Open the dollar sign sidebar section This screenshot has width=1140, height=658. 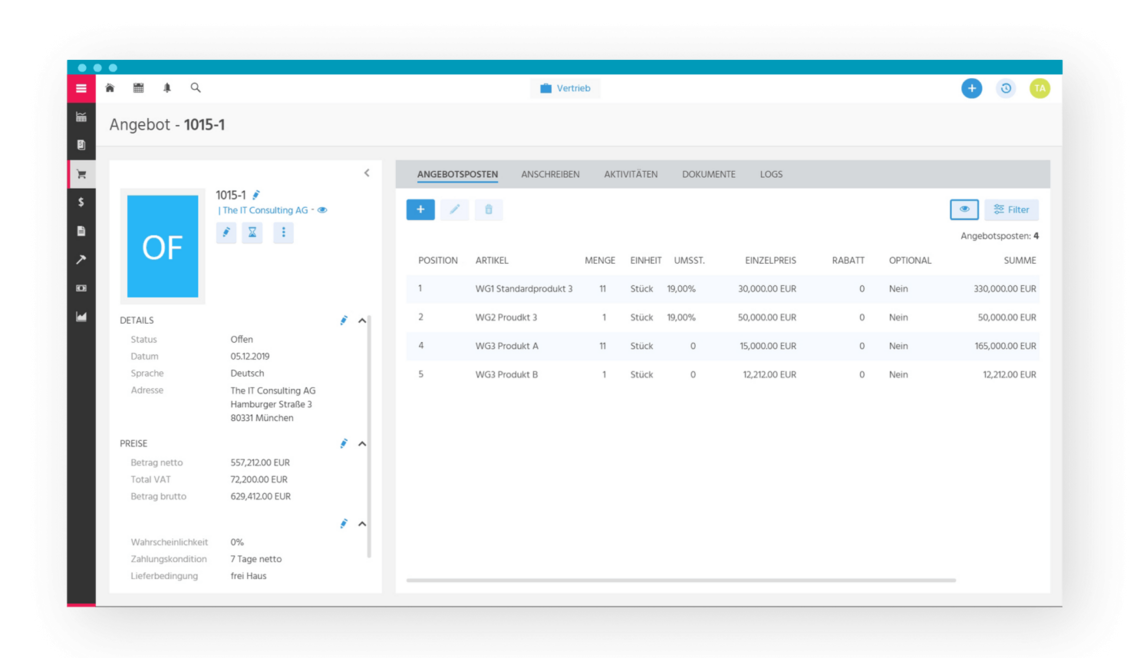pos(81,202)
